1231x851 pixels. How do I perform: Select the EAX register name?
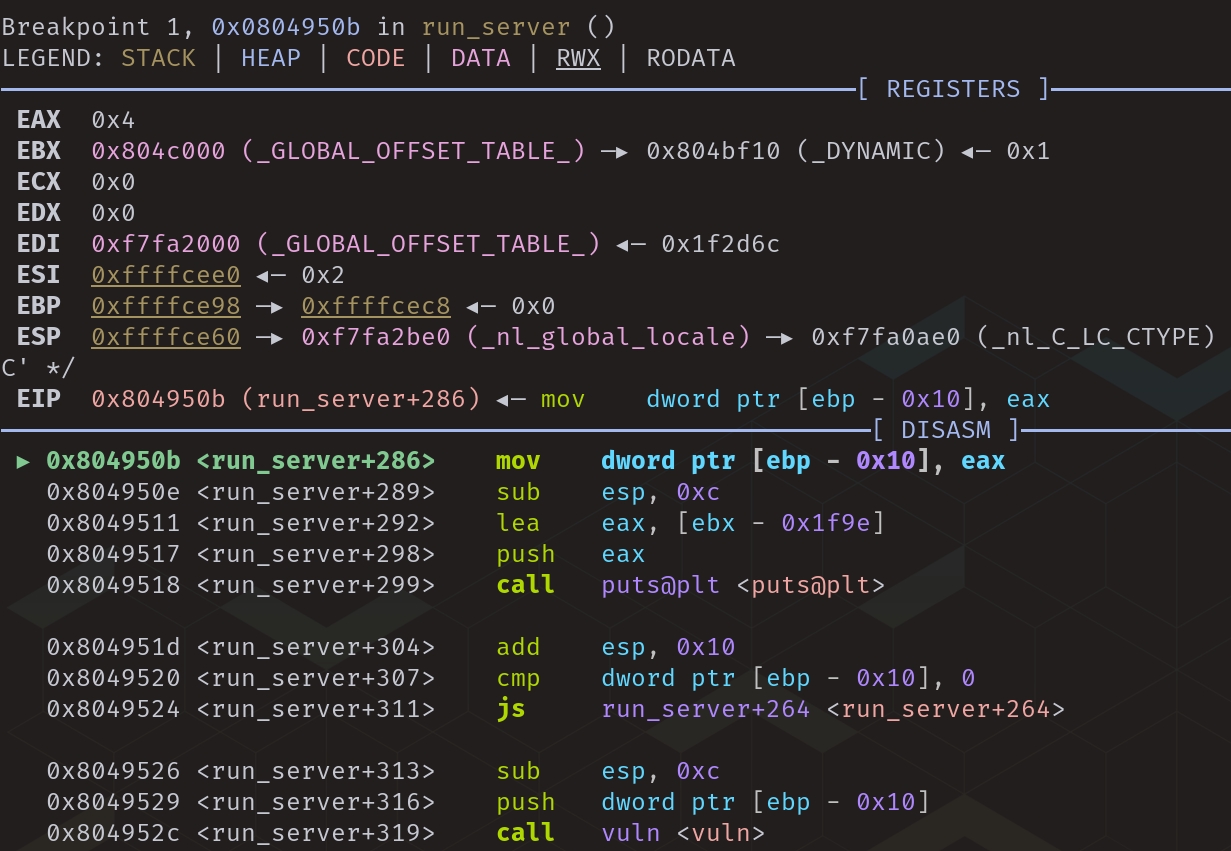(x=39, y=120)
